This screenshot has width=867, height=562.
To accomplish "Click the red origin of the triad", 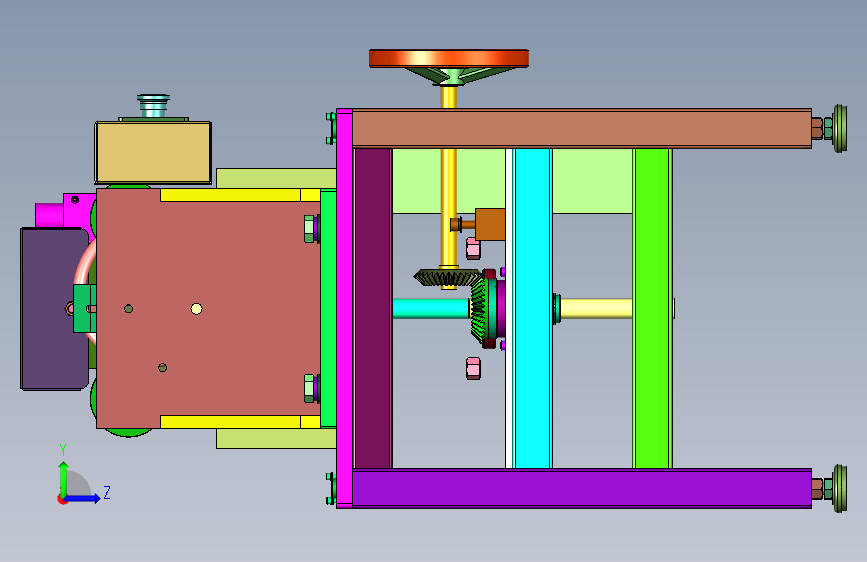I will [62, 499].
